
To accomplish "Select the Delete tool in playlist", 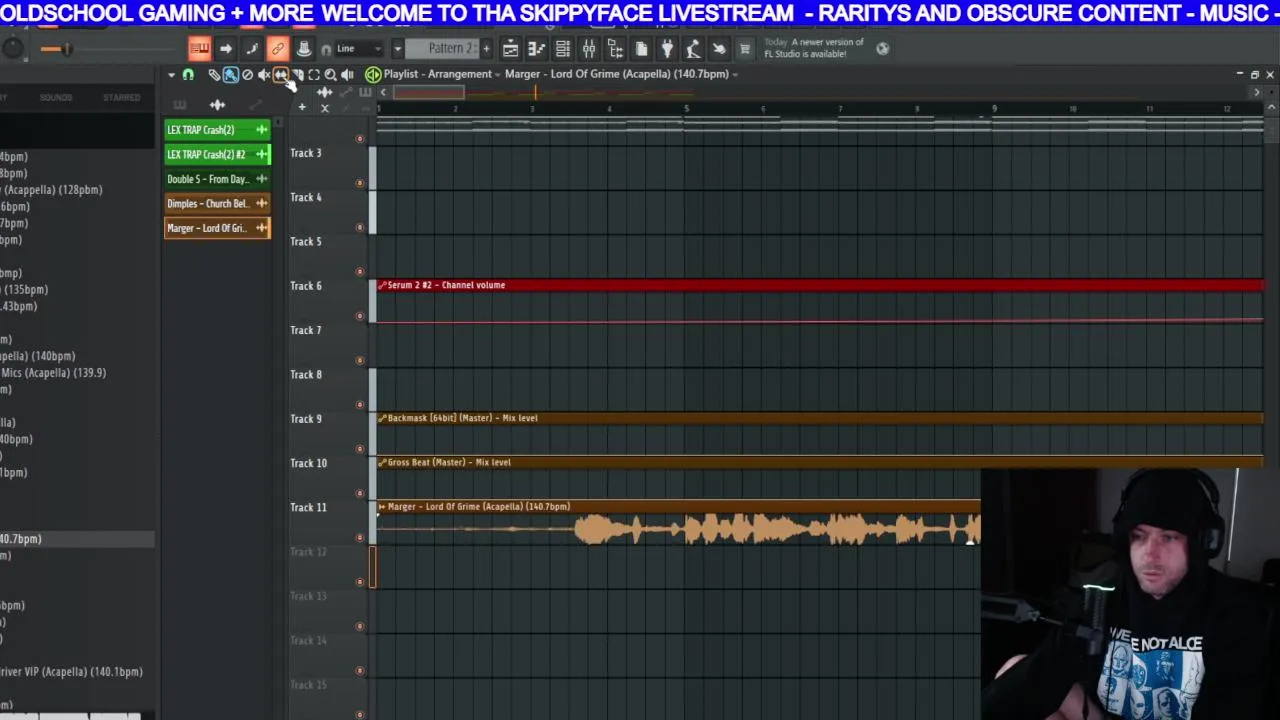I will tap(248, 75).
